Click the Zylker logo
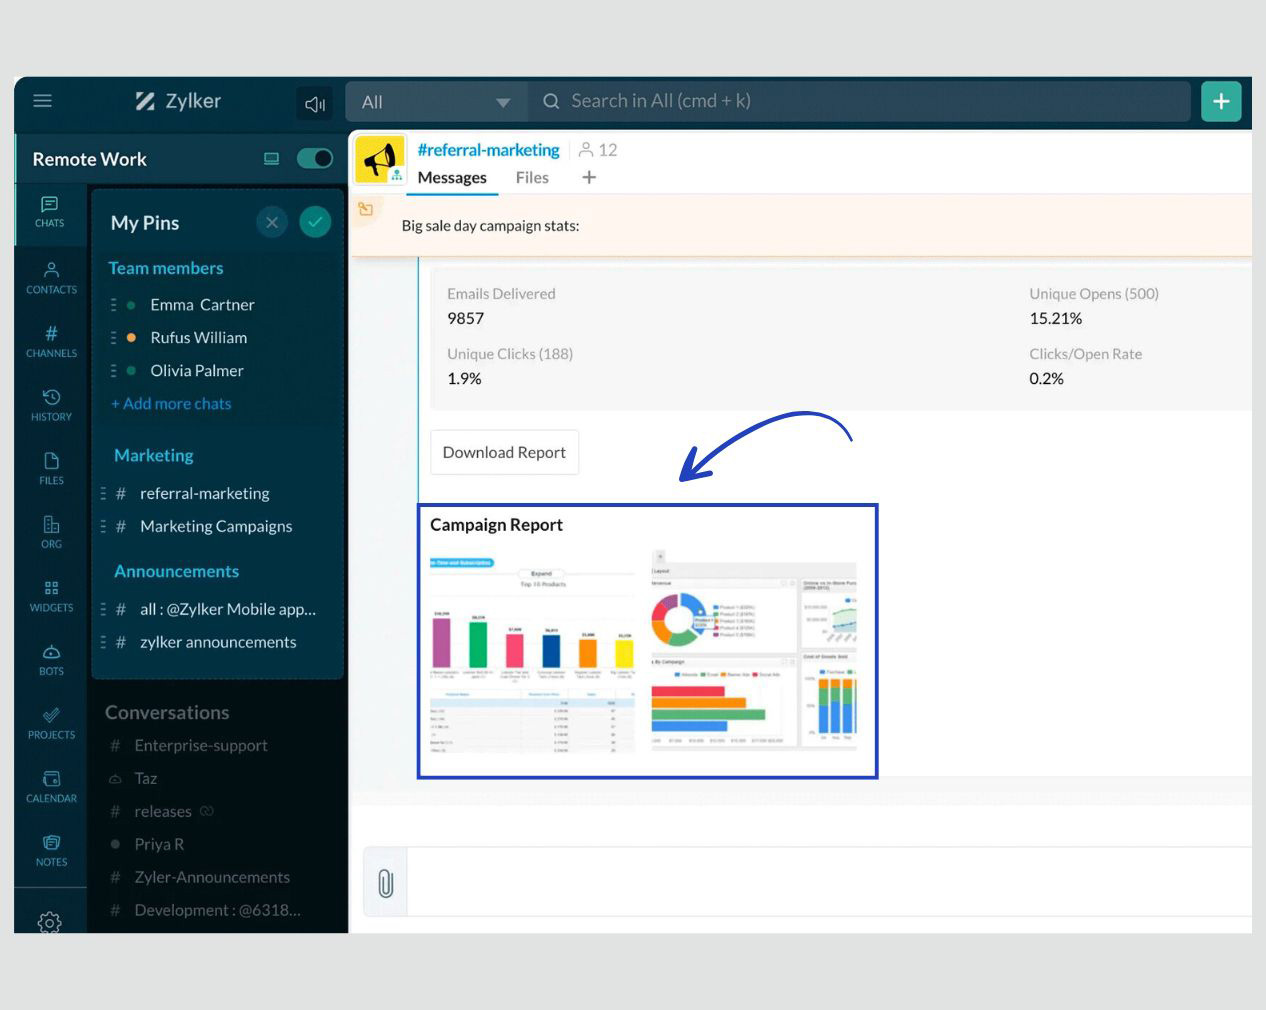 (x=178, y=101)
